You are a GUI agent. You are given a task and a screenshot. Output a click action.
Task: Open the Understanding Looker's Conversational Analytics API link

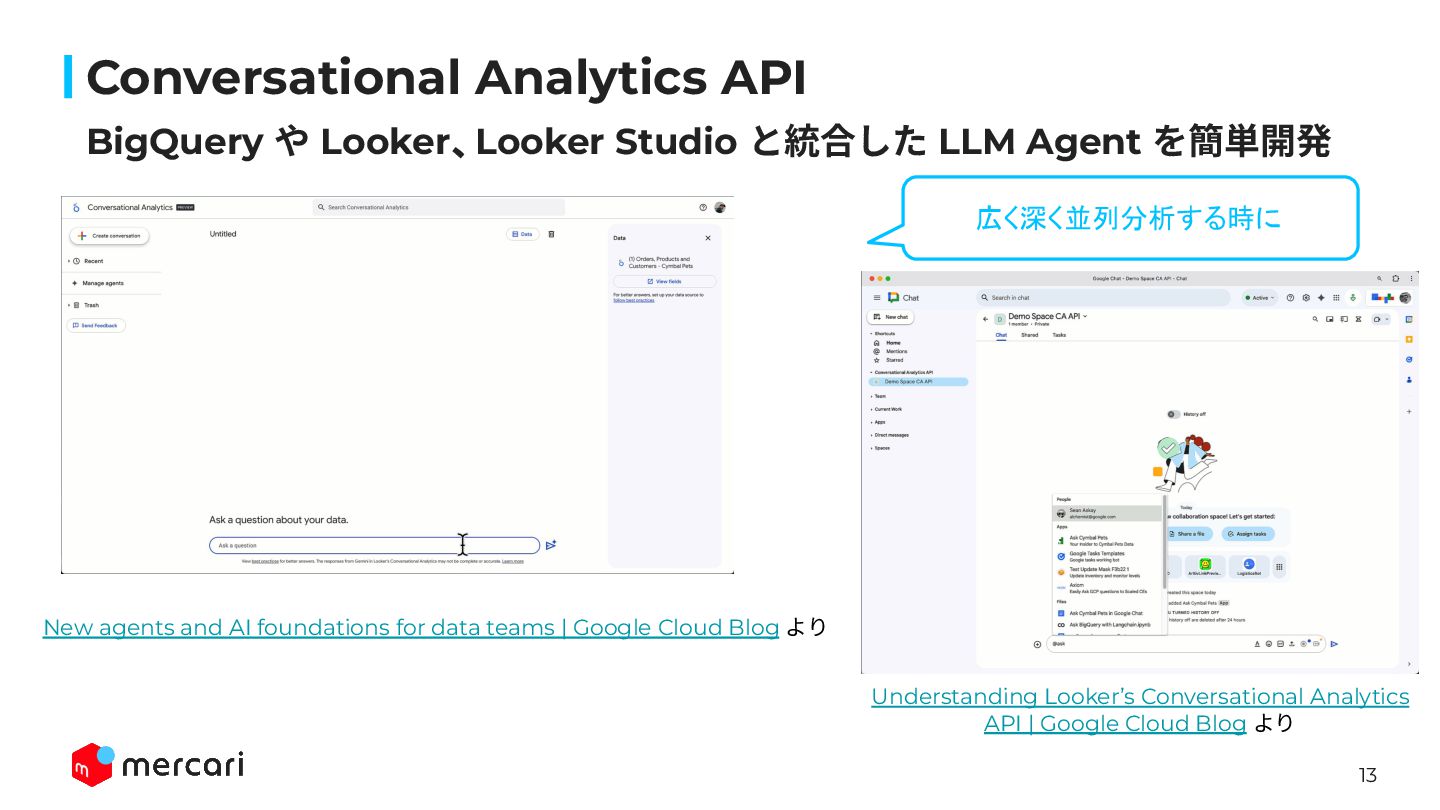(1140, 710)
